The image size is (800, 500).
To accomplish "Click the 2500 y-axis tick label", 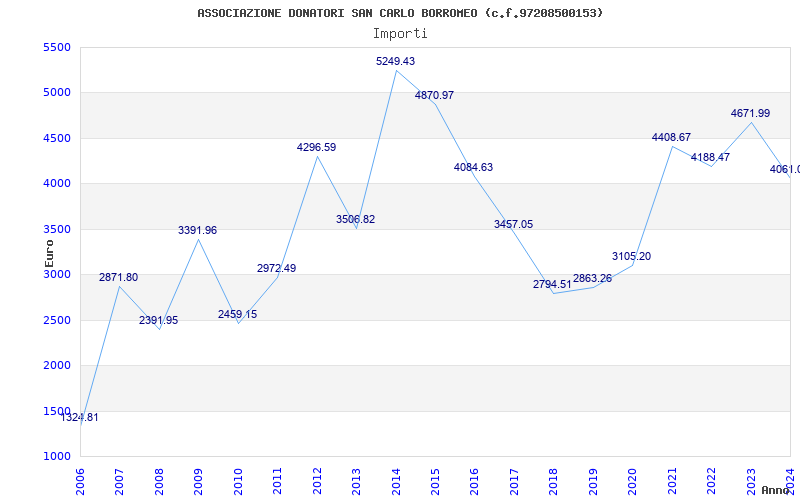I will 57,320.
